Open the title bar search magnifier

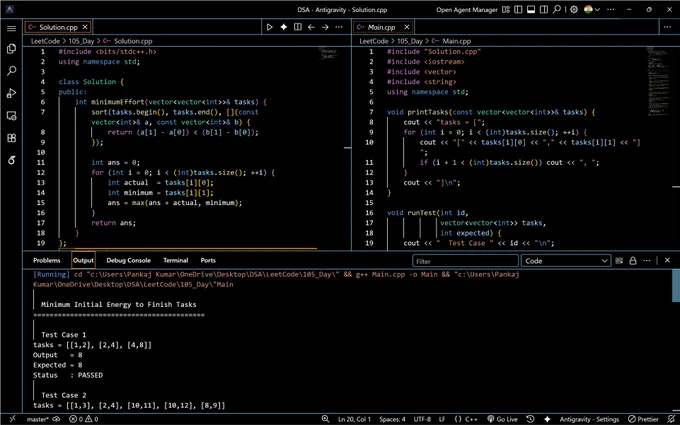point(557,10)
